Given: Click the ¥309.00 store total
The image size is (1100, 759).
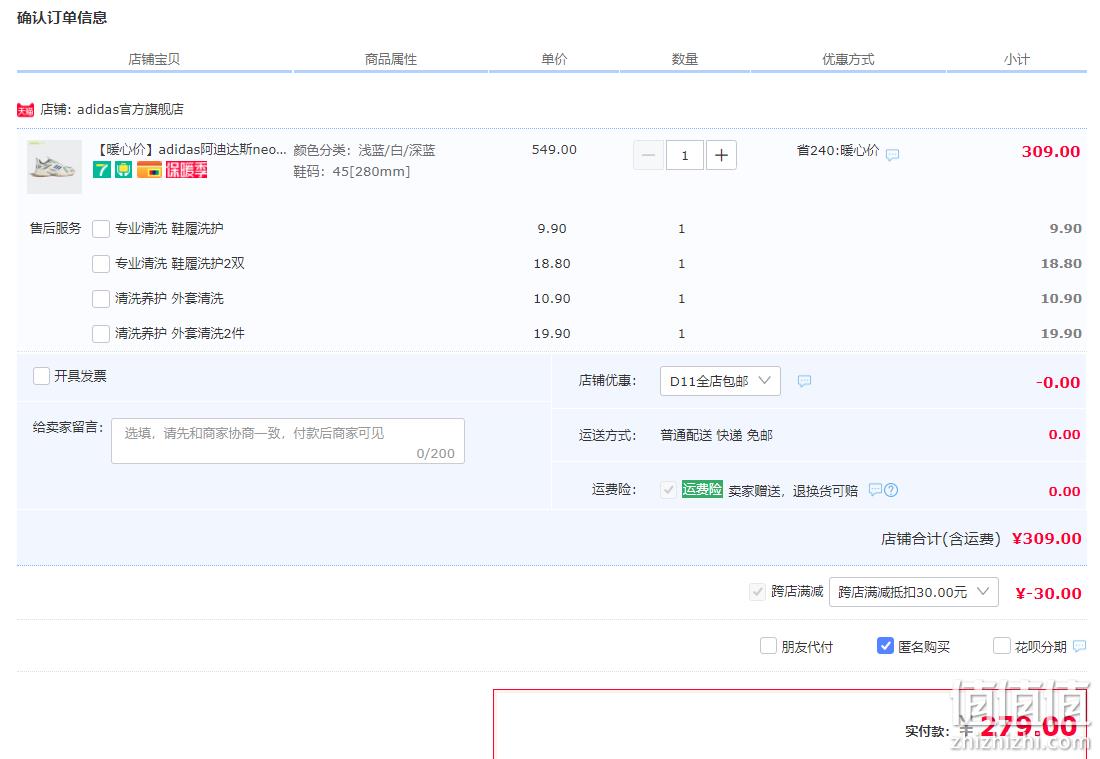Looking at the screenshot, I should click(1047, 539).
